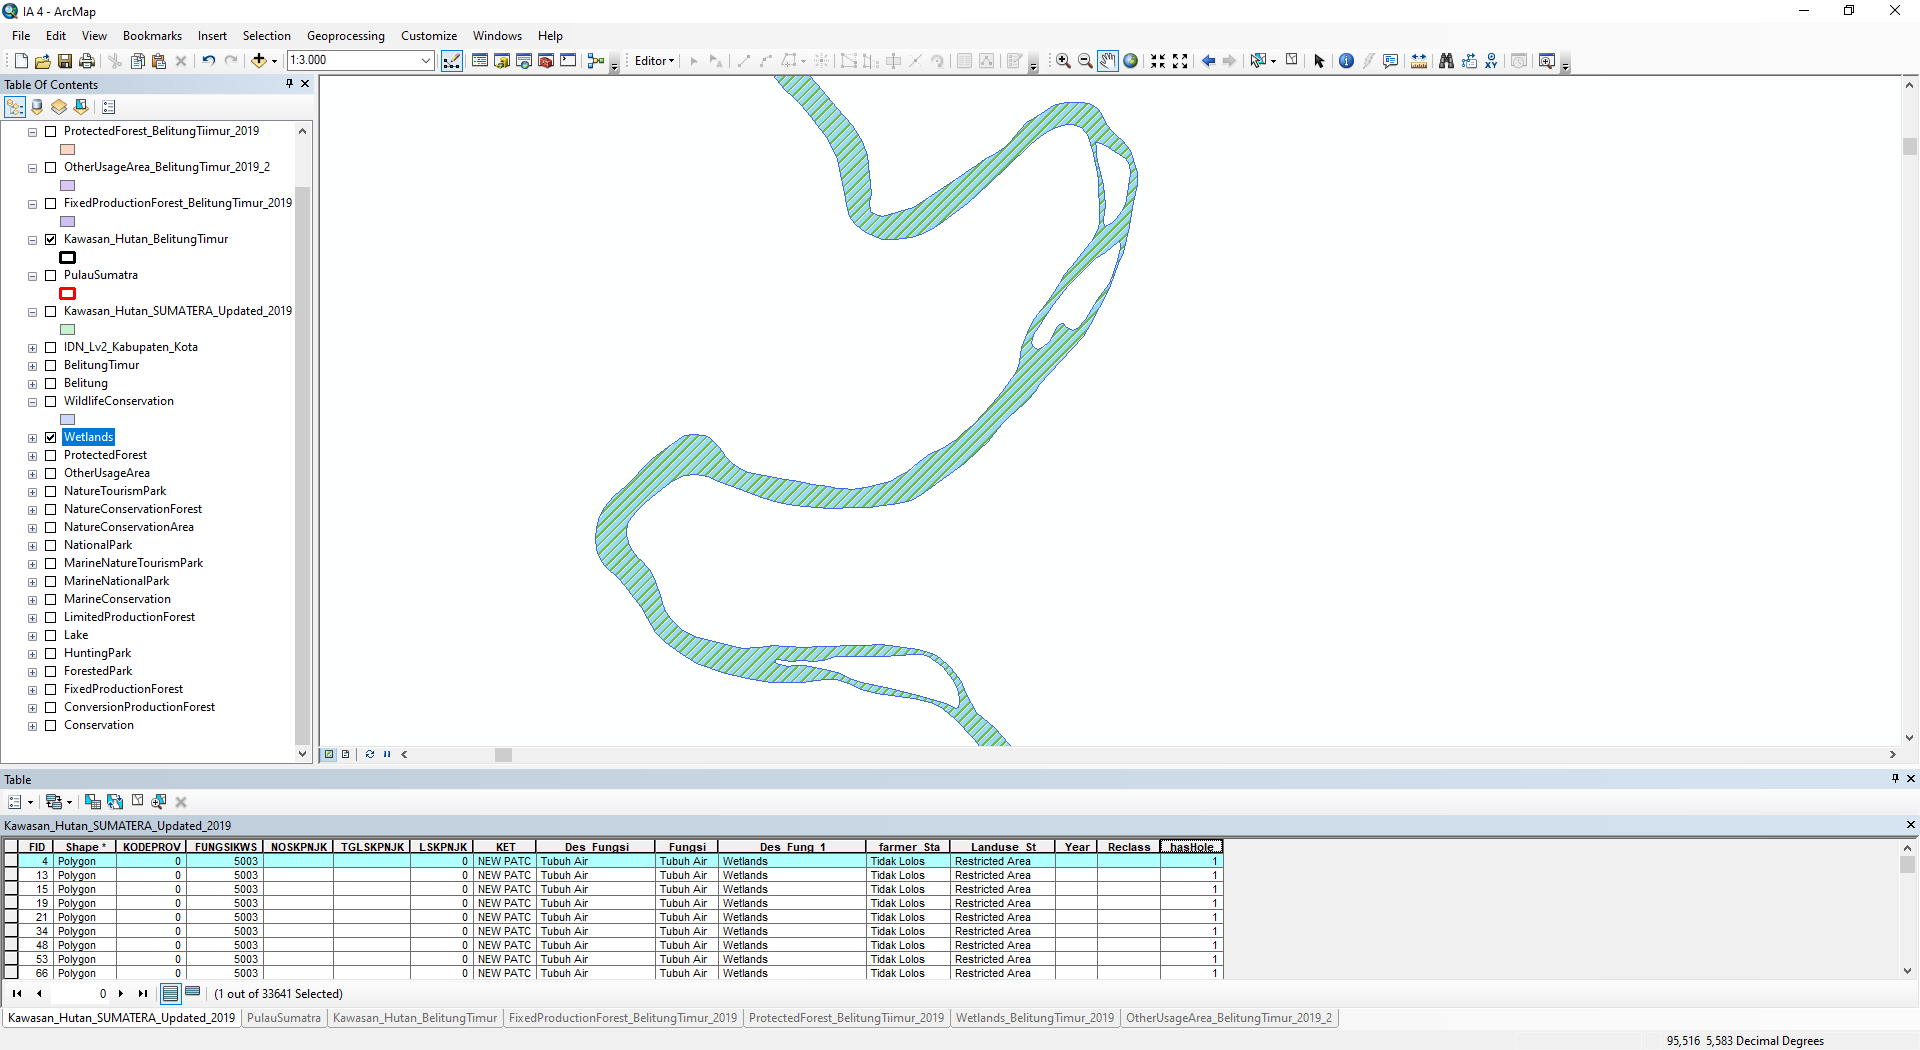Open the map scale dropdown
Image resolution: width=1920 pixels, height=1050 pixels.
(425, 61)
